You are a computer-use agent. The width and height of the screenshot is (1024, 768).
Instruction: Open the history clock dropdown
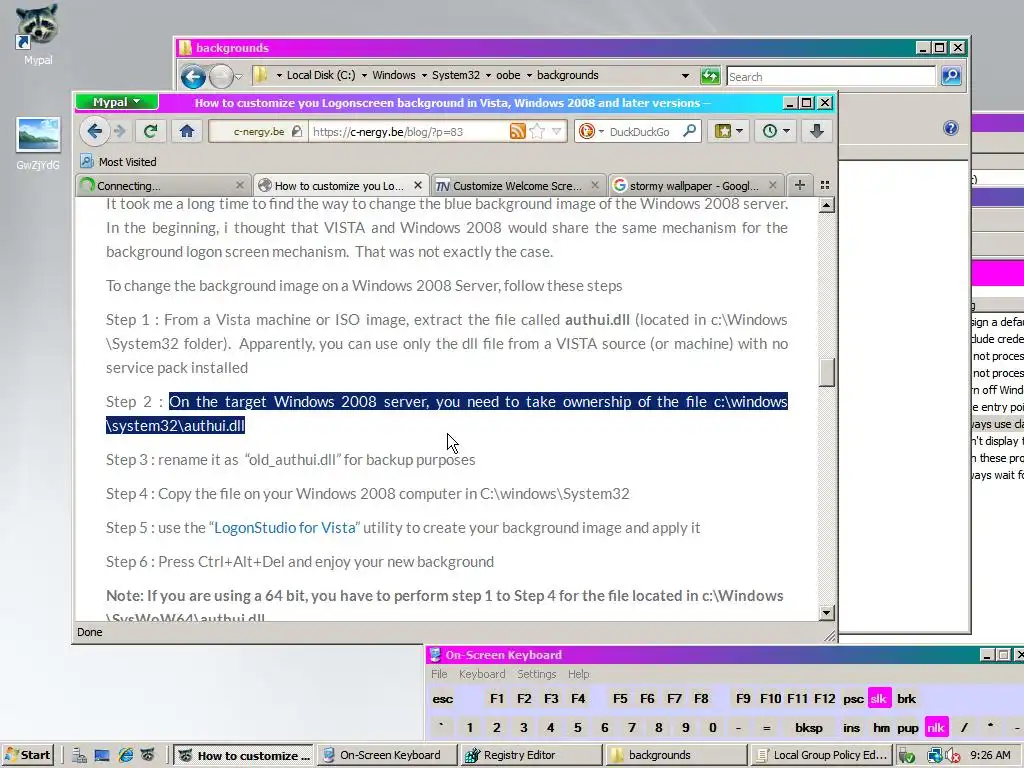[776, 131]
